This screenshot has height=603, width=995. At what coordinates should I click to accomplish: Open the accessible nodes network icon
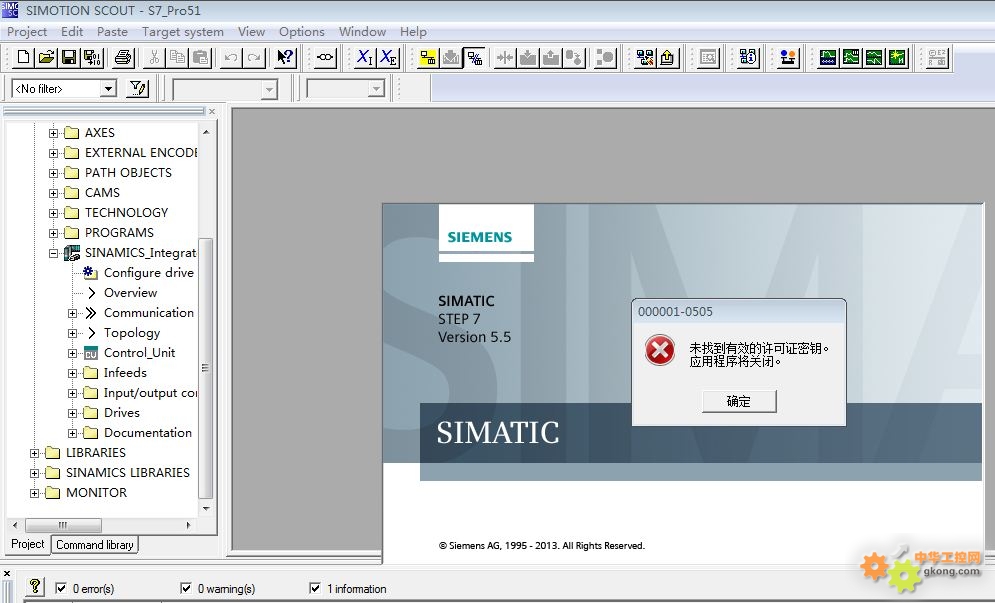point(645,58)
